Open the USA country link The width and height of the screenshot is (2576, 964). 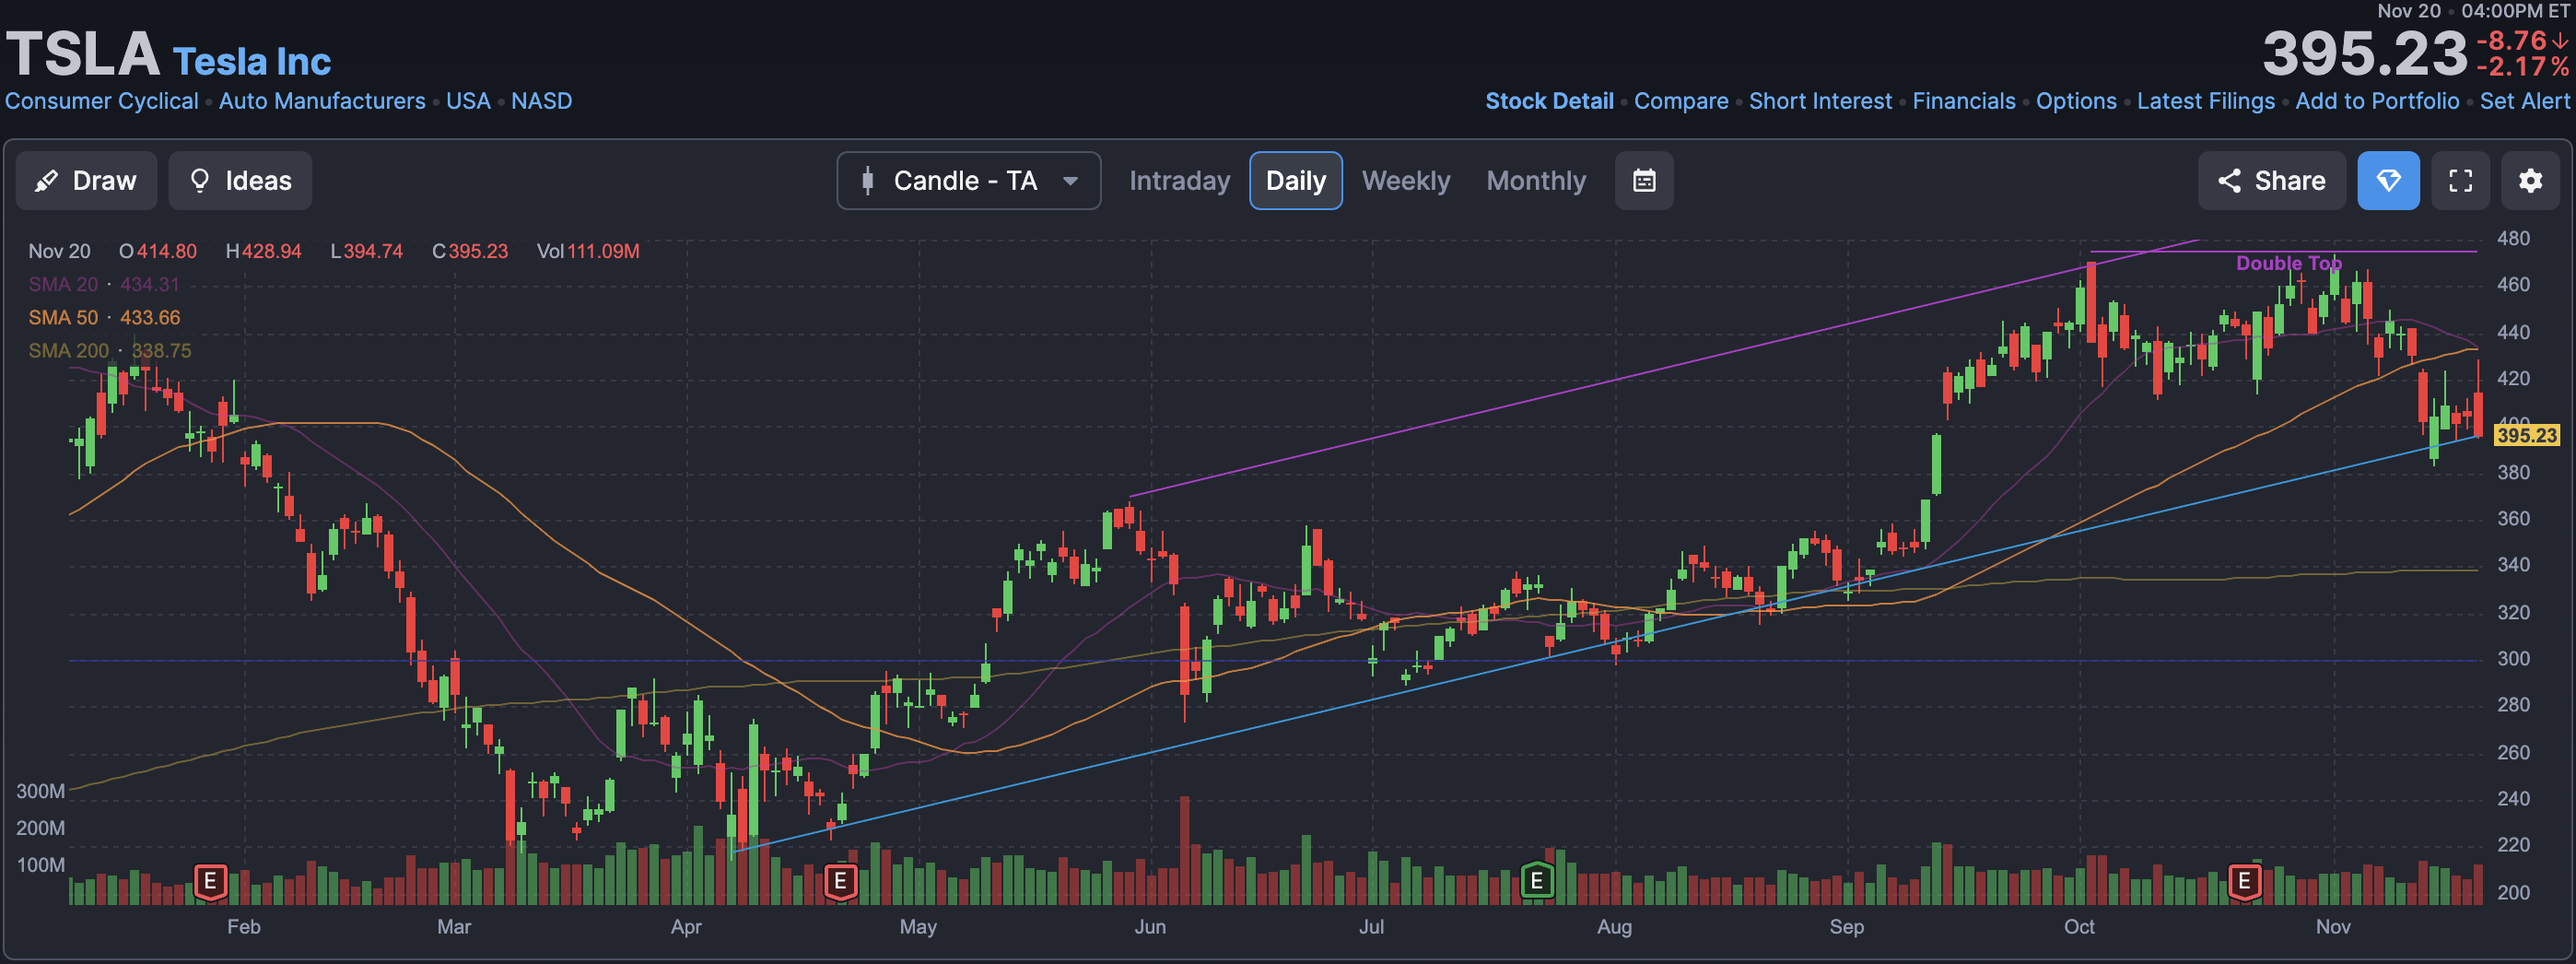(x=468, y=101)
